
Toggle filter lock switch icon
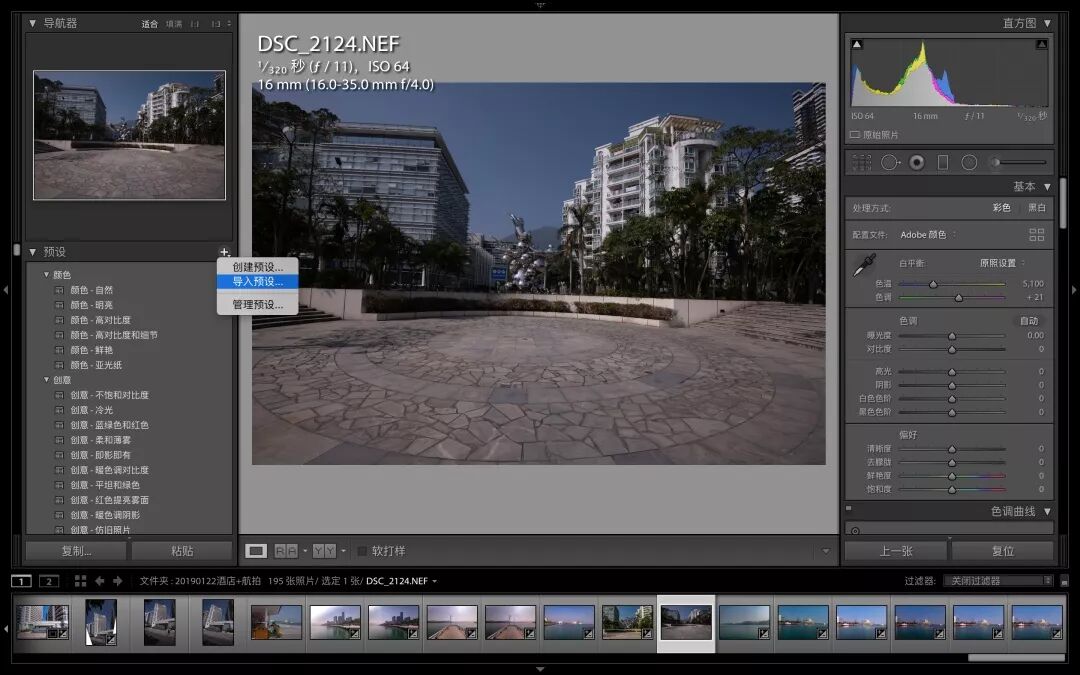click(x=1064, y=581)
